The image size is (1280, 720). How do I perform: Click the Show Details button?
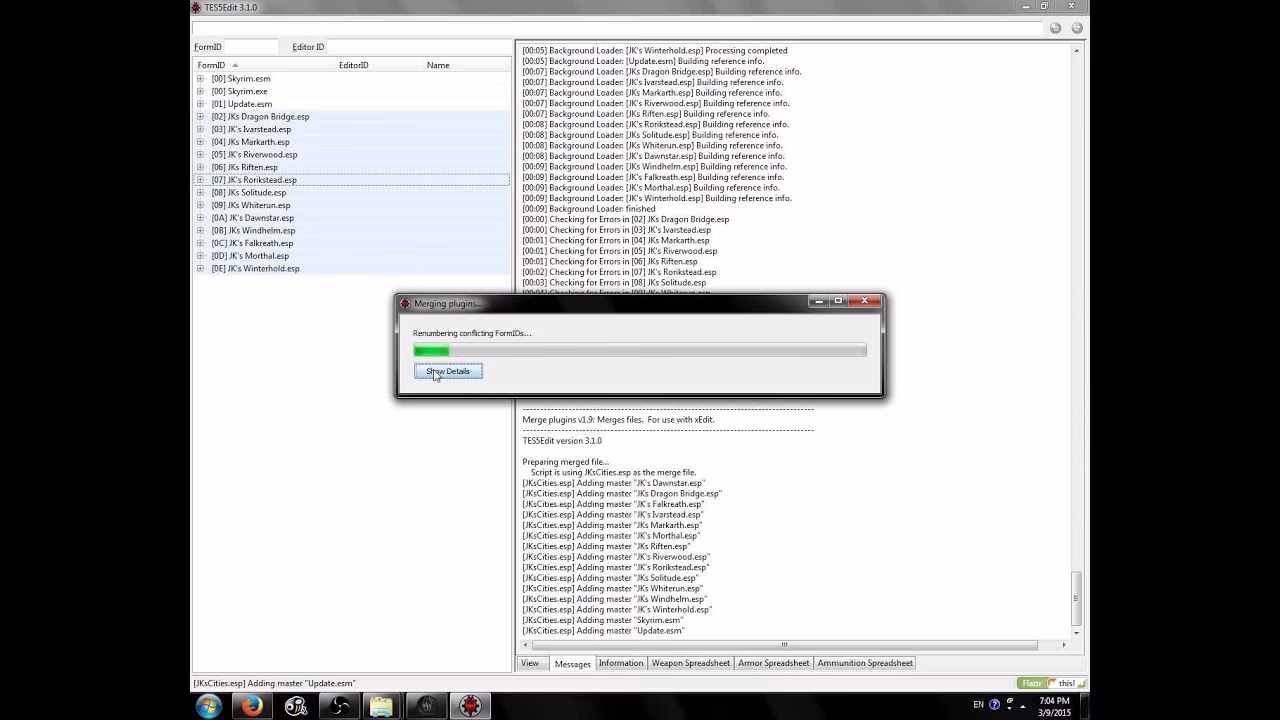[448, 371]
